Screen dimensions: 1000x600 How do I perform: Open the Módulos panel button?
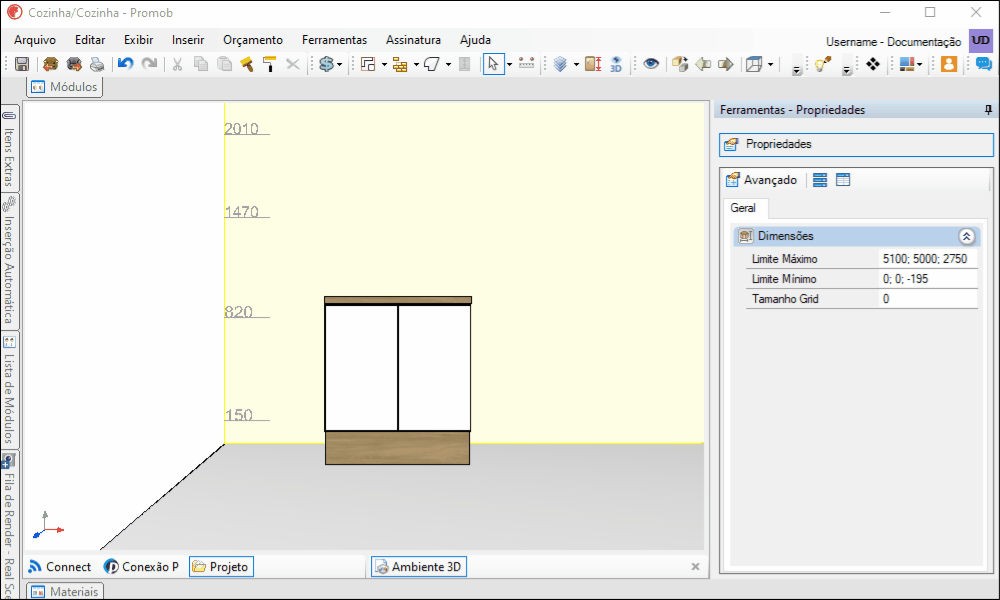(x=64, y=87)
